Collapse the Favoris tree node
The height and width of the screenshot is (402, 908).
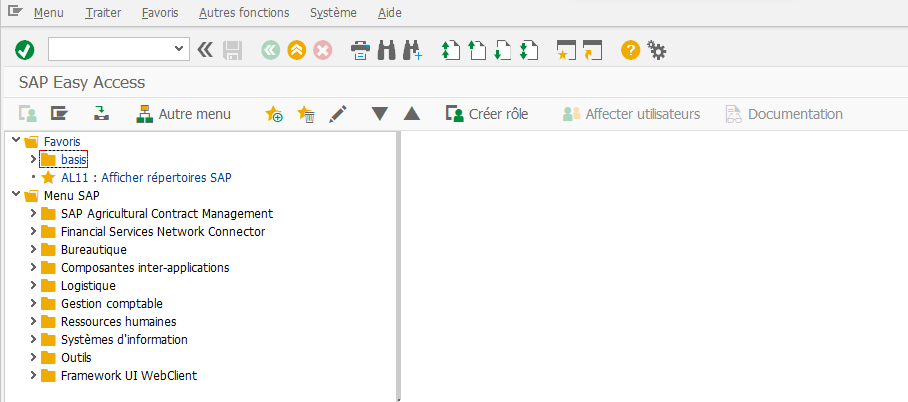[15, 142]
